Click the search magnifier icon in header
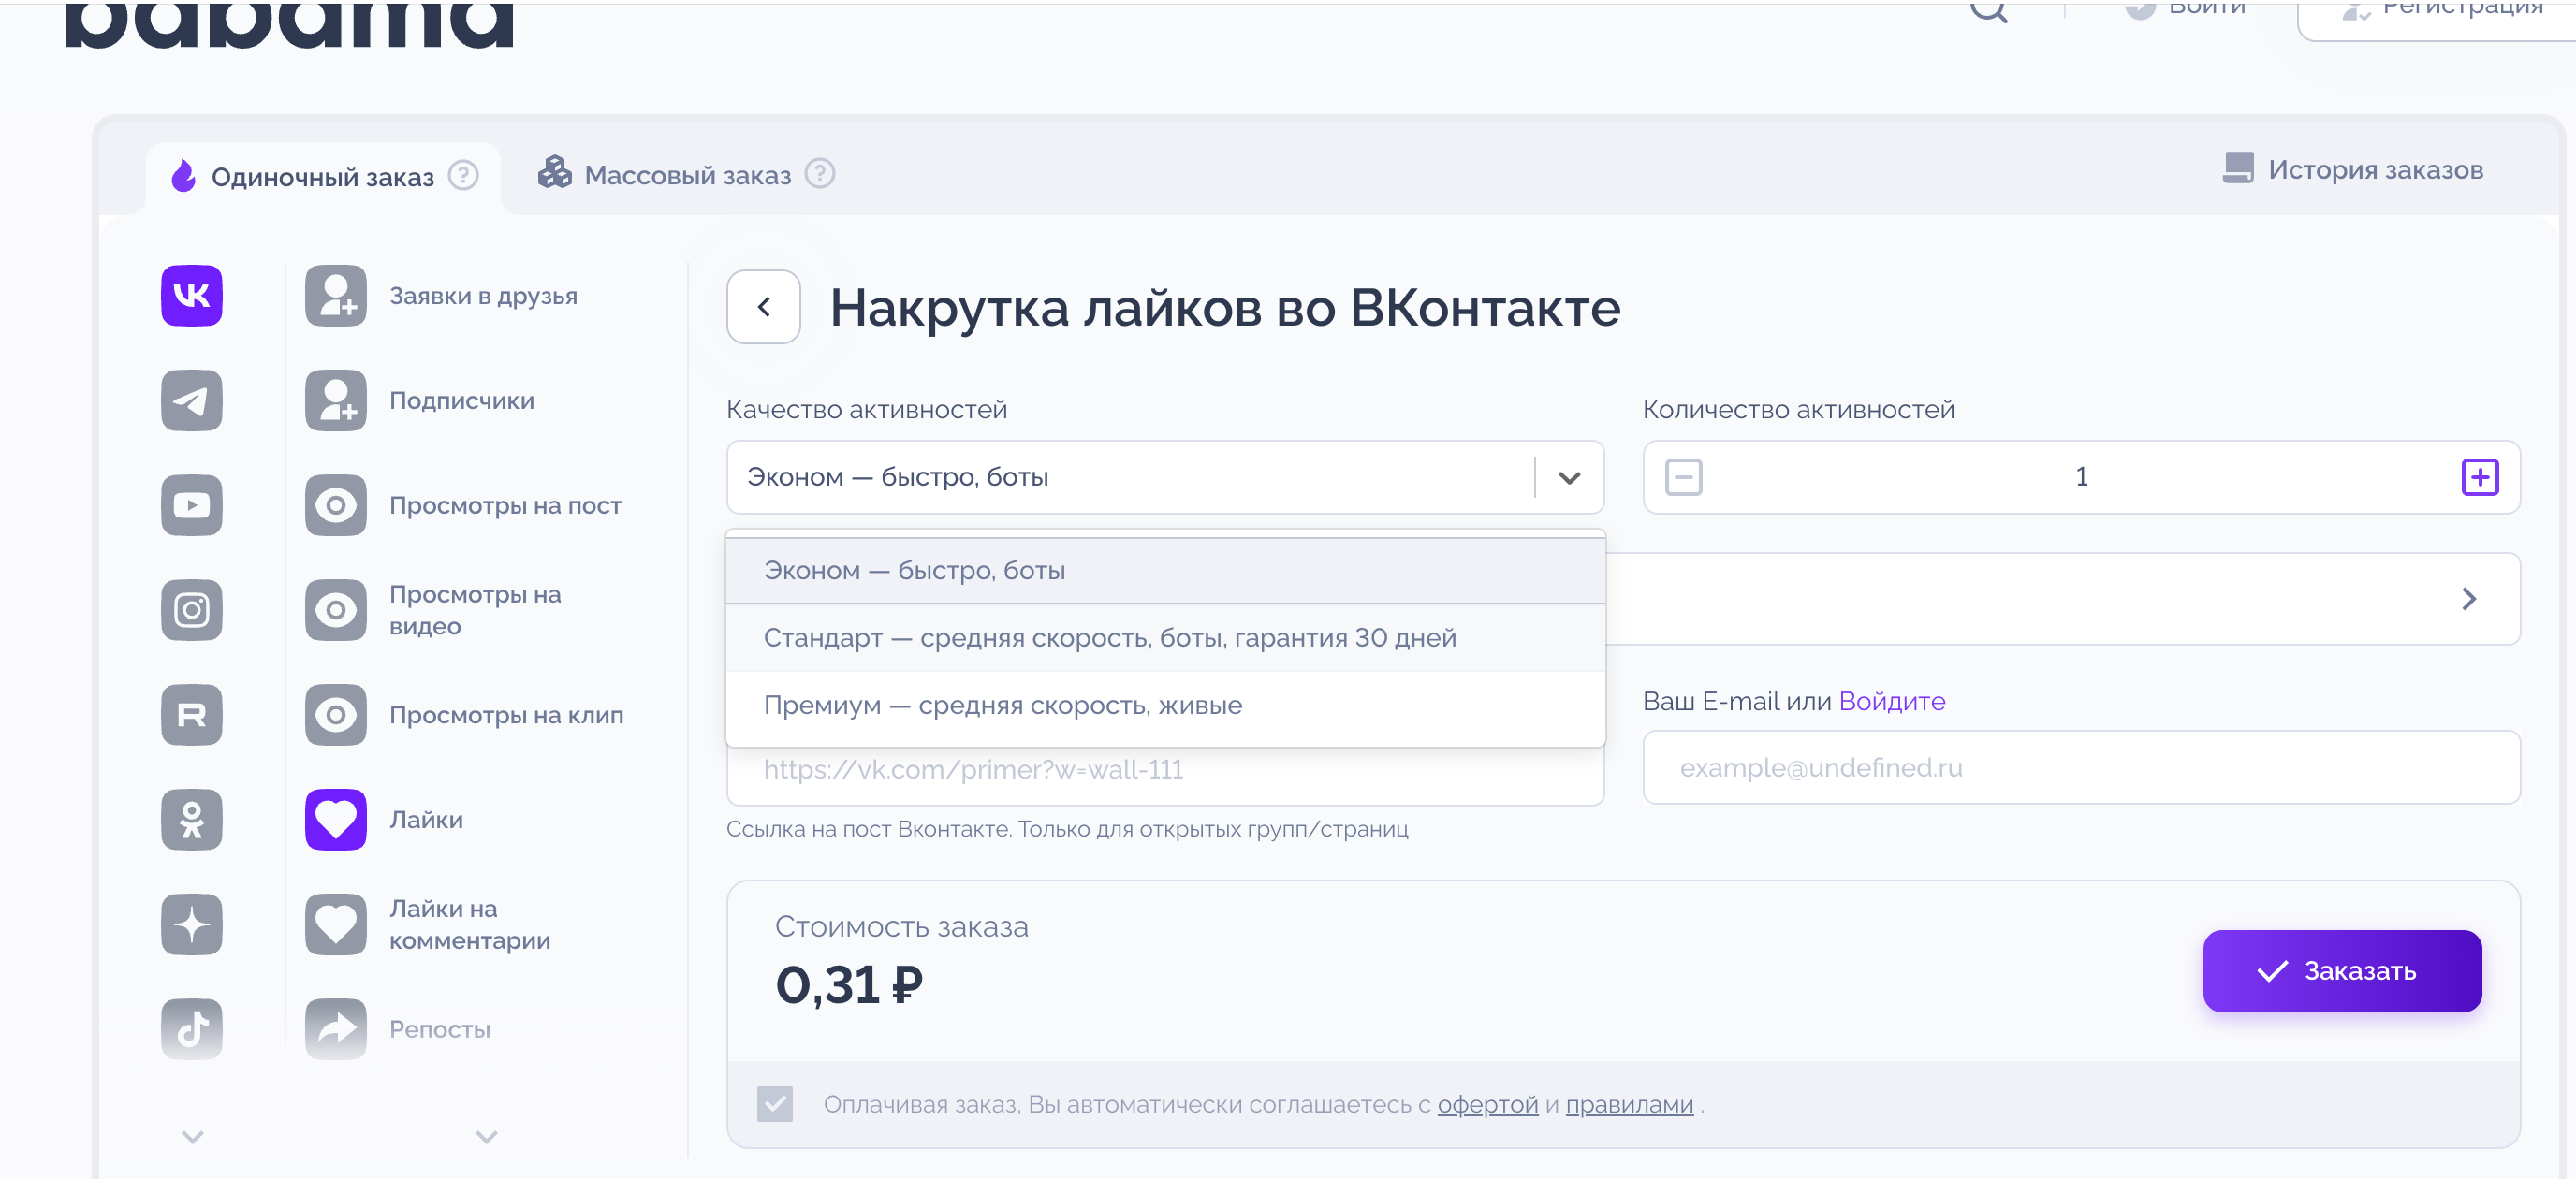The width and height of the screenshot is (2576, 1179). [1989, 8]
